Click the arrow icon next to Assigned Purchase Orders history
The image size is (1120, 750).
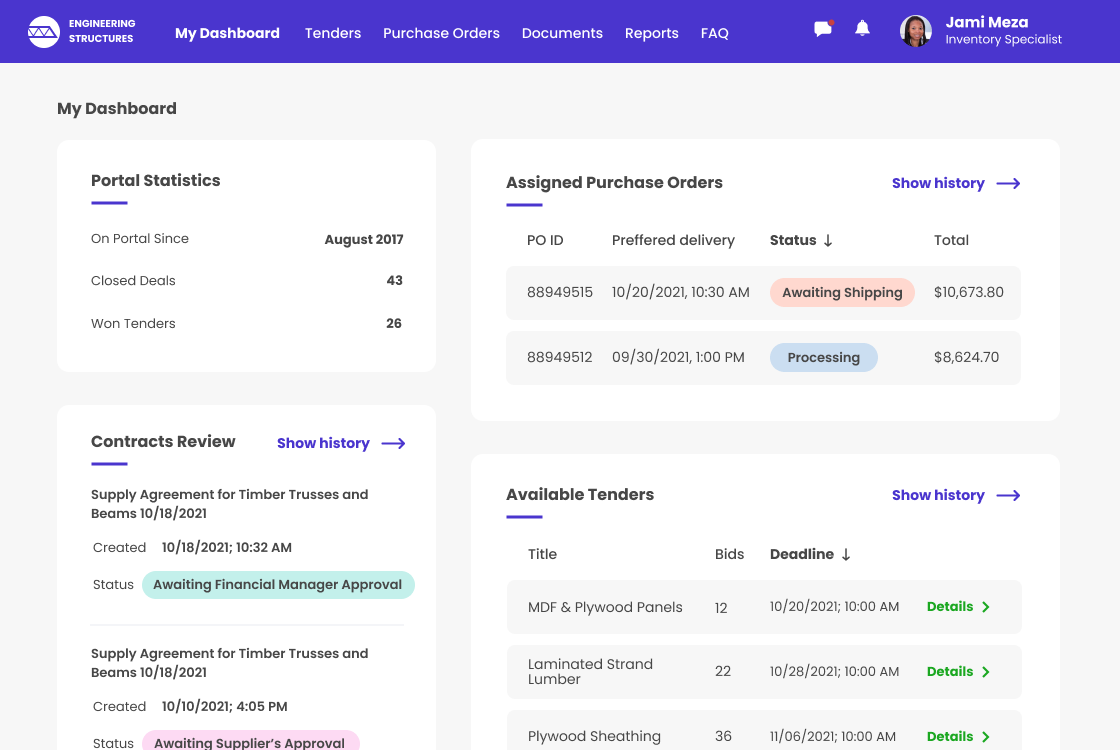coord(1009,183)
